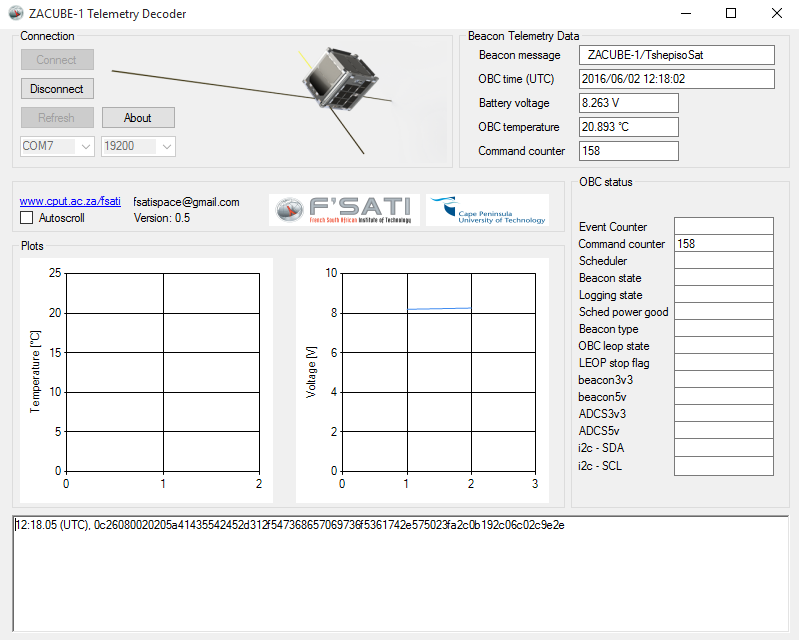Select the OBC temperature value field
The image size is (799, 640).
pos(629,127)
